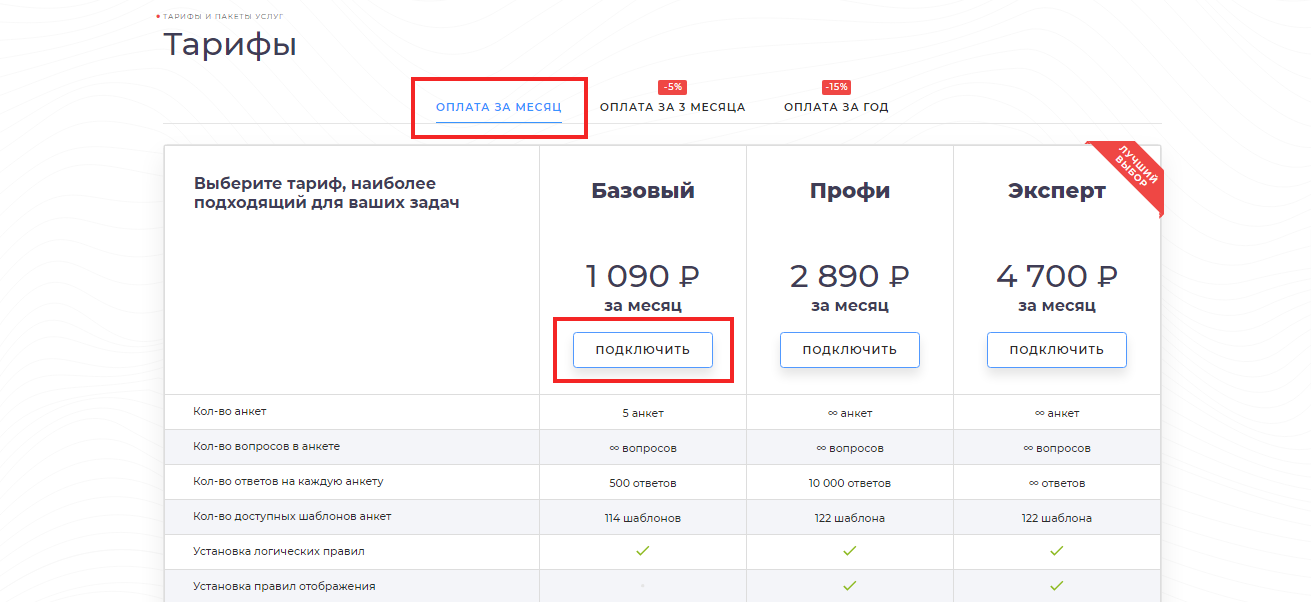Click ПОДКЛЮЧИТЬ under Эксперт plan

(x=1056, y=350)
